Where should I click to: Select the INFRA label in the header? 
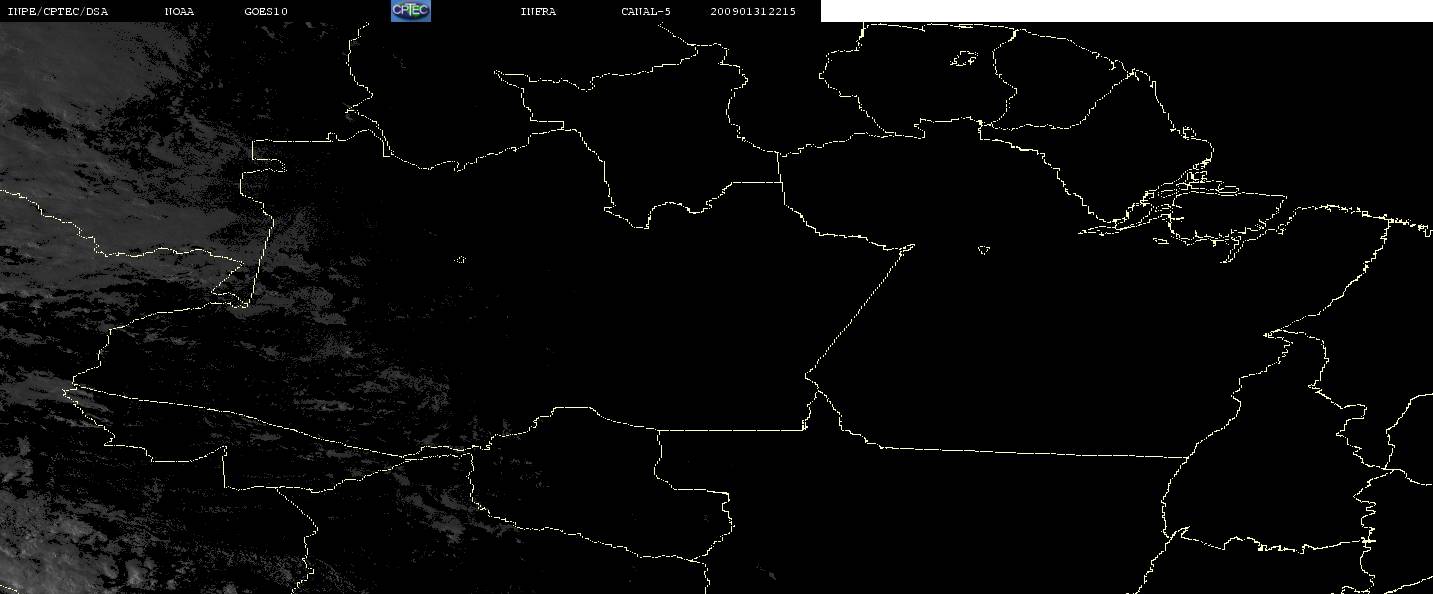[x=538, y=11]
